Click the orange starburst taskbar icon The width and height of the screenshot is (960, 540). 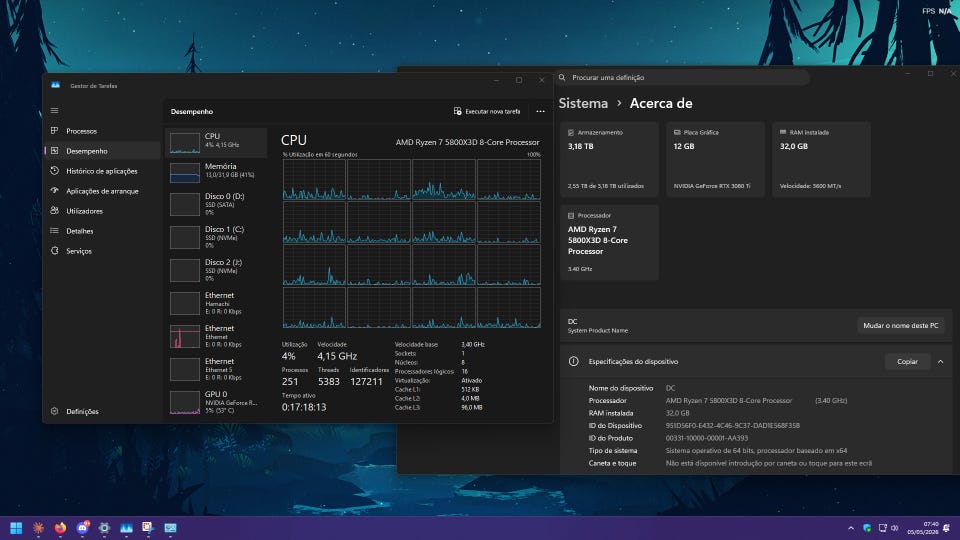pyautogui.click(x=38, y=528)
